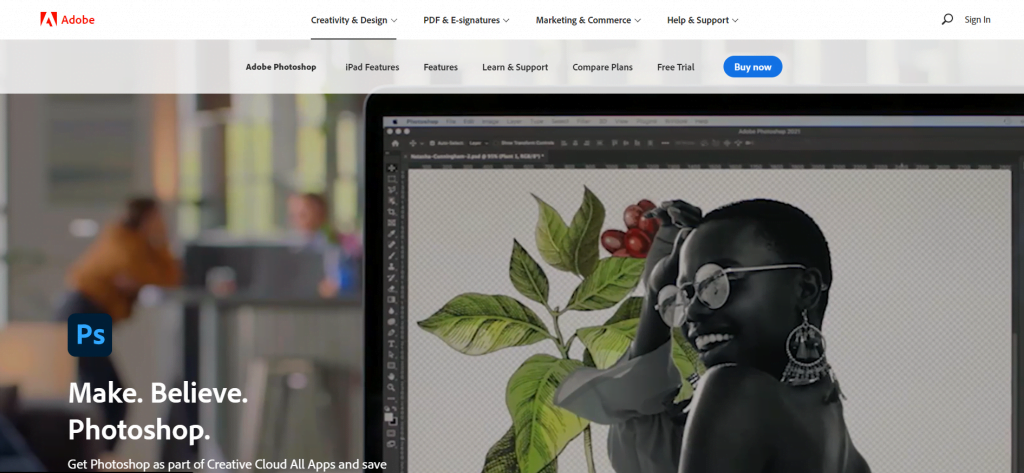The image size is (1024, 473).
Task: Click the Adobe logo in the header
Action: click(67, 19)
